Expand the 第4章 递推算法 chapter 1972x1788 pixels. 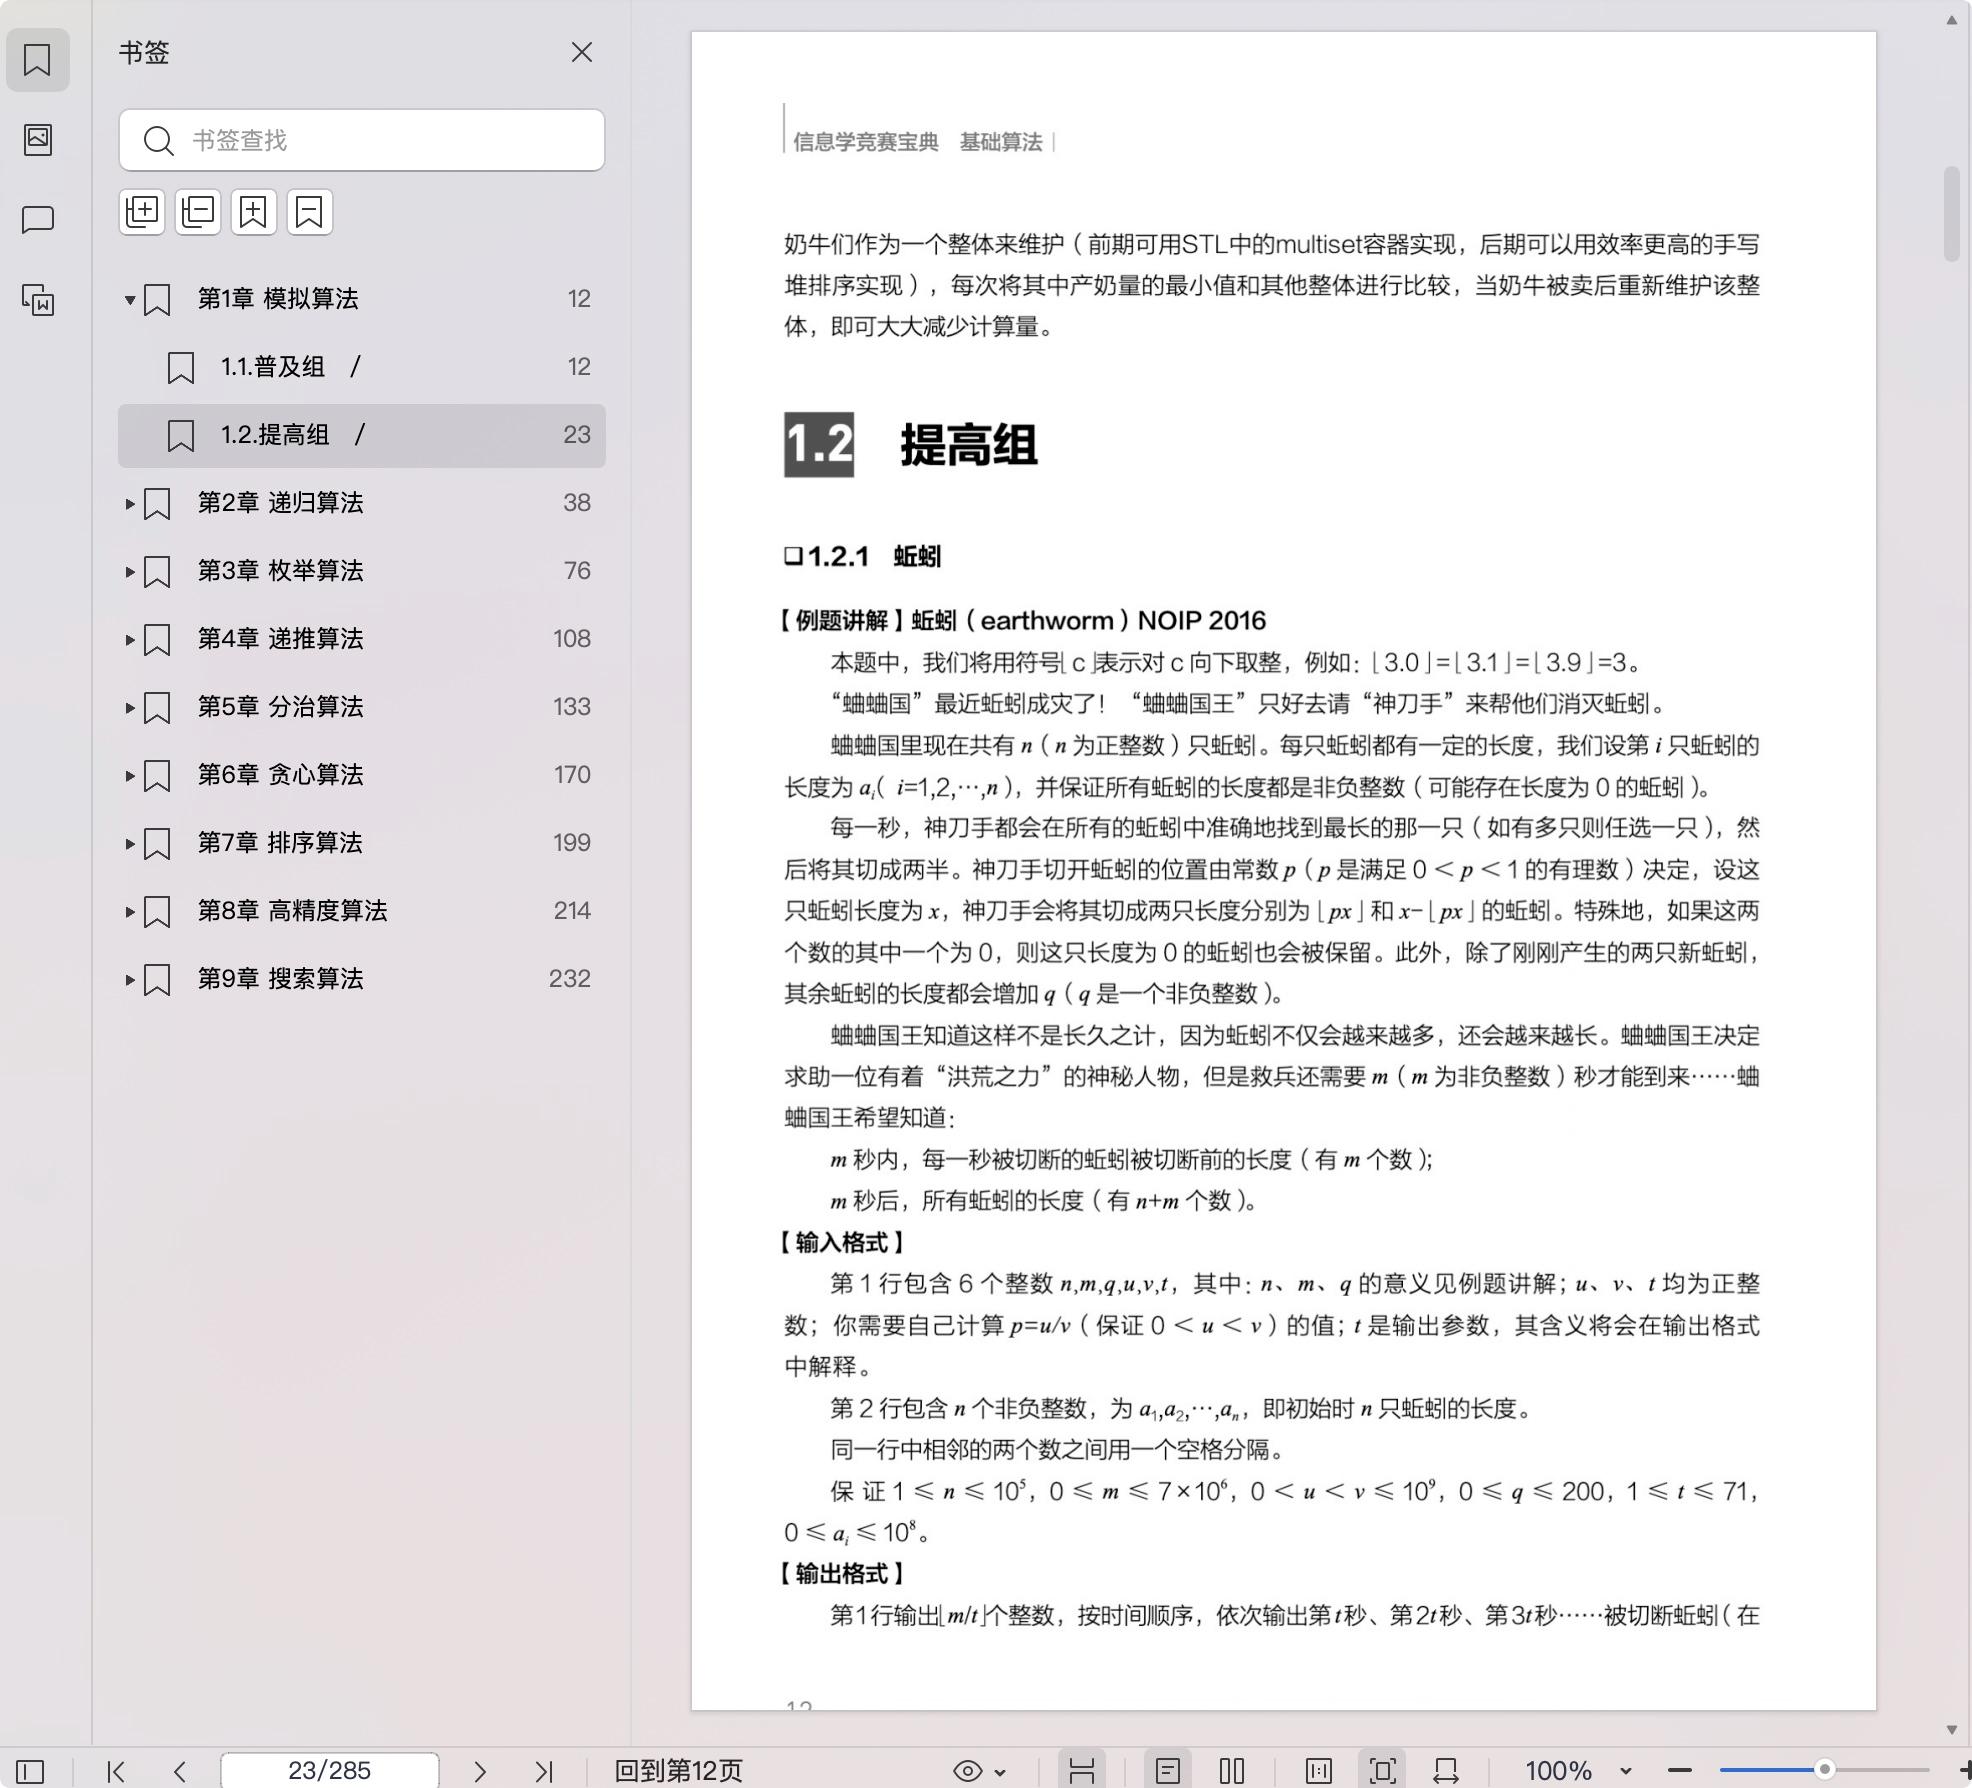click(129, 639)
